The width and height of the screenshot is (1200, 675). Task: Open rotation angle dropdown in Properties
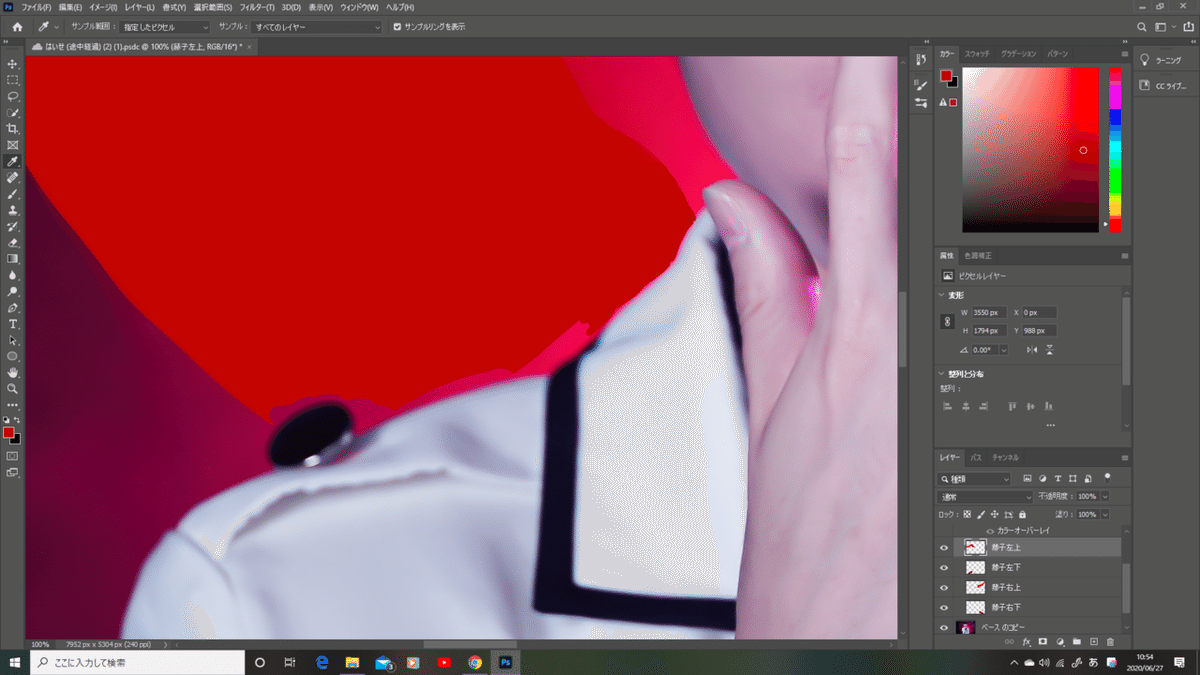click(1003, 349)
